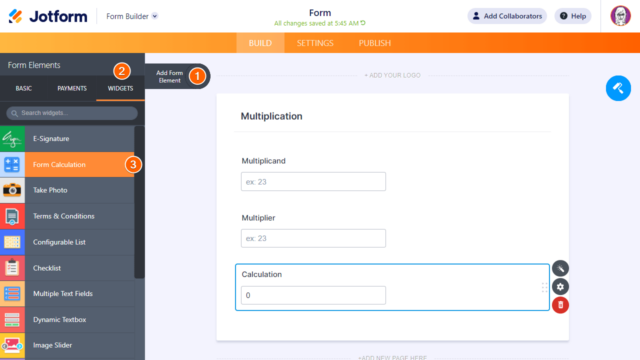
Task: Delete Calculation field with red trash icon
Action: tap(560, 305)
